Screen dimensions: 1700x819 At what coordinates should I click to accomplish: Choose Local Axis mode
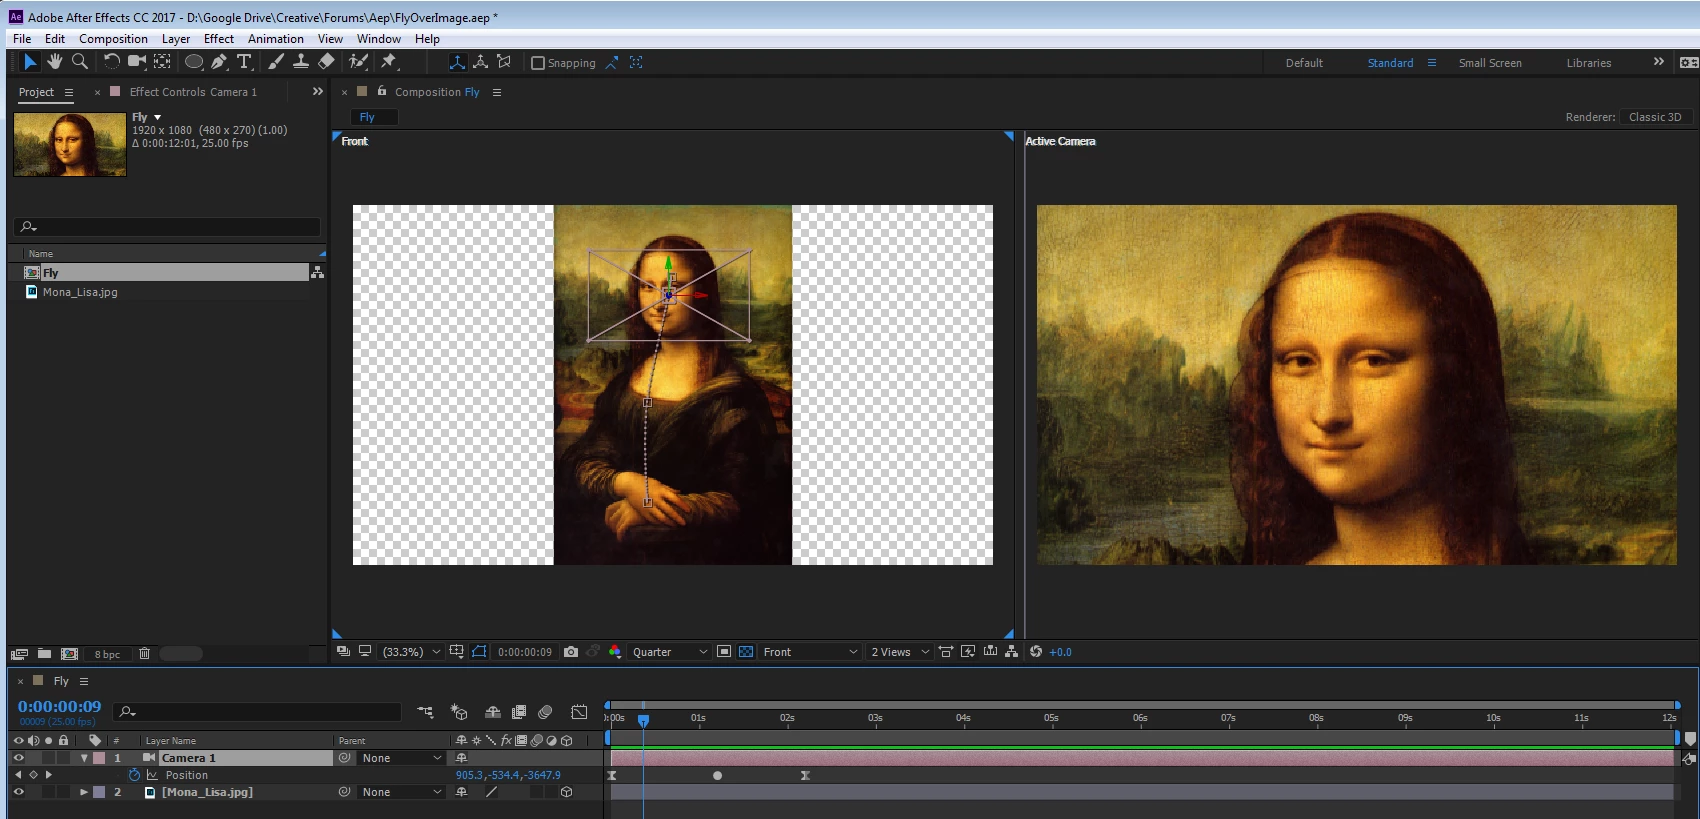click(457, 62)
